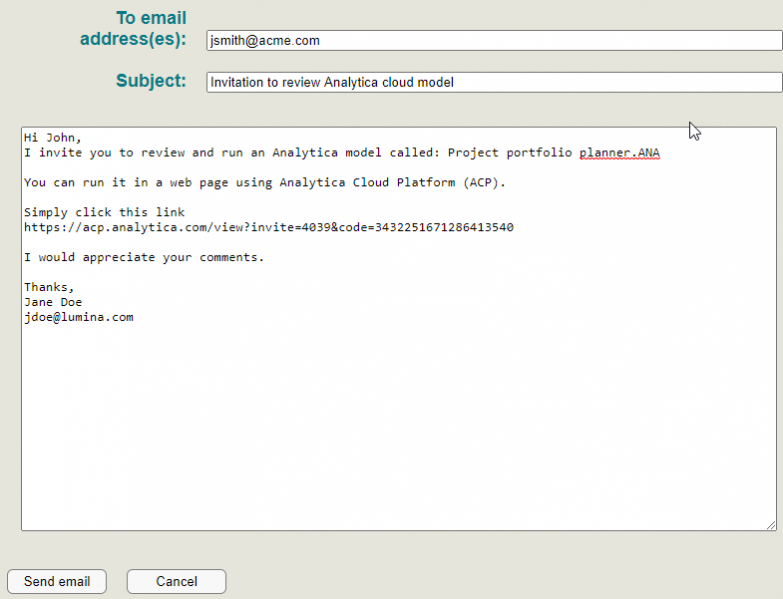Click the 'Subject:' label
The height and width of the screenshot is (599, 783).
[151, 81]
